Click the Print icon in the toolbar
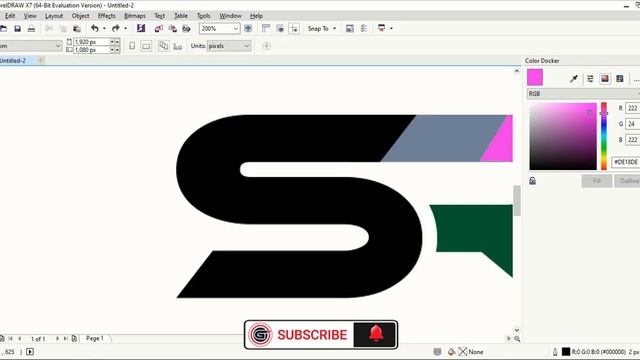This screenshot has height=360, width=640. pos(31,29)
